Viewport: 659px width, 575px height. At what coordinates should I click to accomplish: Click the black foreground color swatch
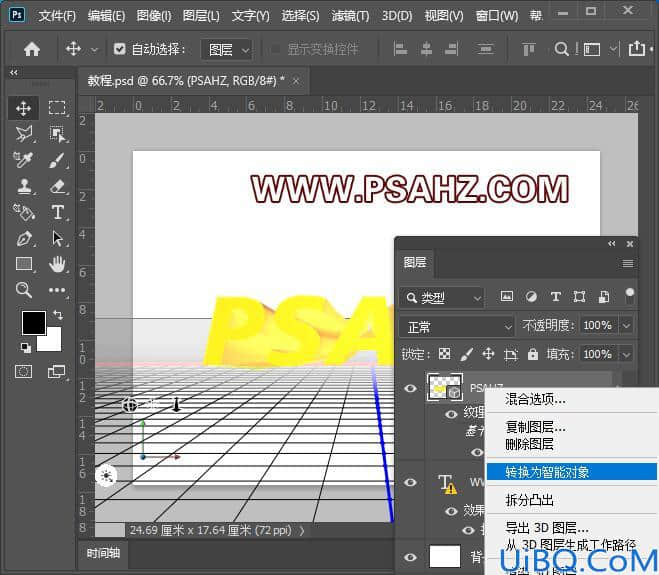point(34,323)
